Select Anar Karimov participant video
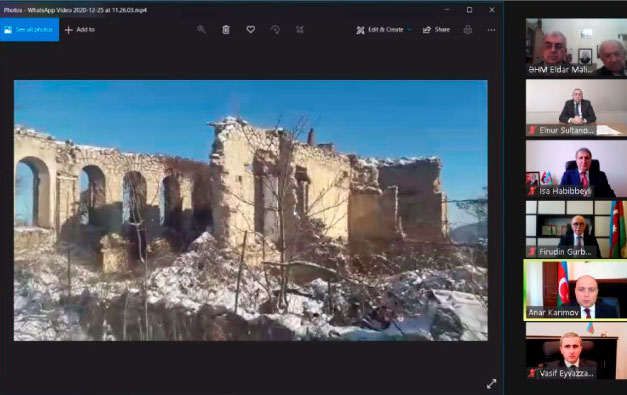 pos(575,290)
